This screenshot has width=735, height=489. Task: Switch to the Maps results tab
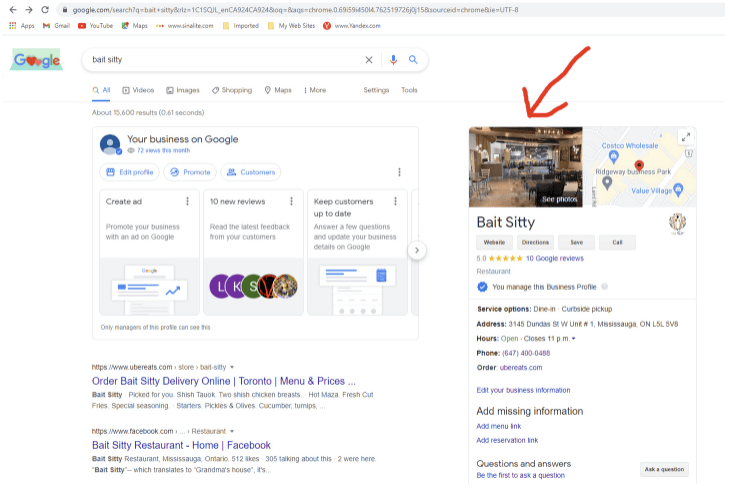278,90
